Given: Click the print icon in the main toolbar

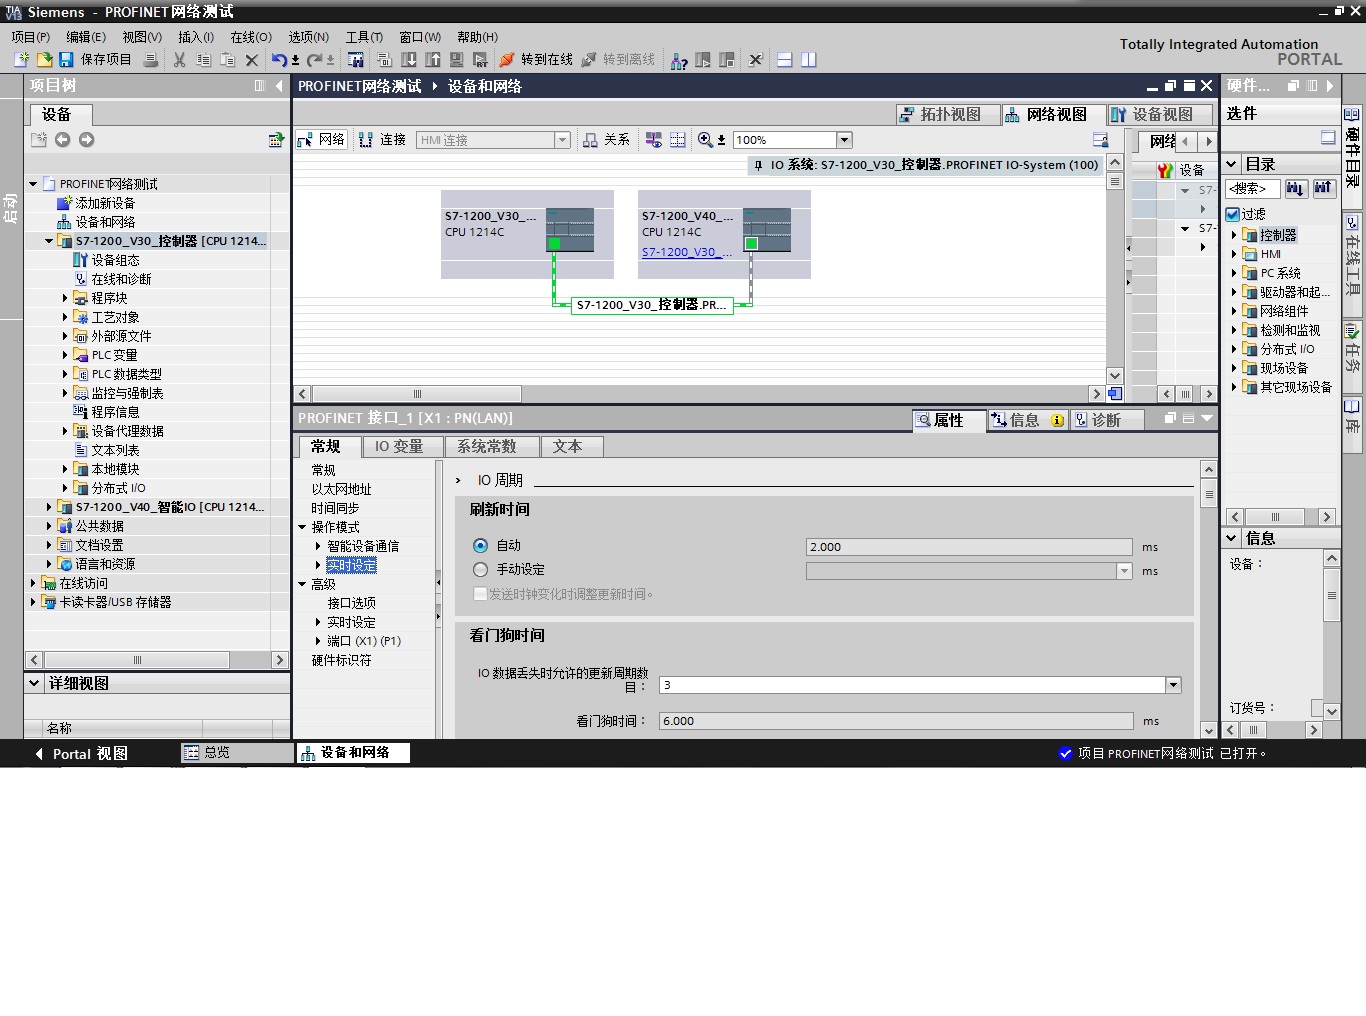Looking at the screenshot, I should point(151,60).
